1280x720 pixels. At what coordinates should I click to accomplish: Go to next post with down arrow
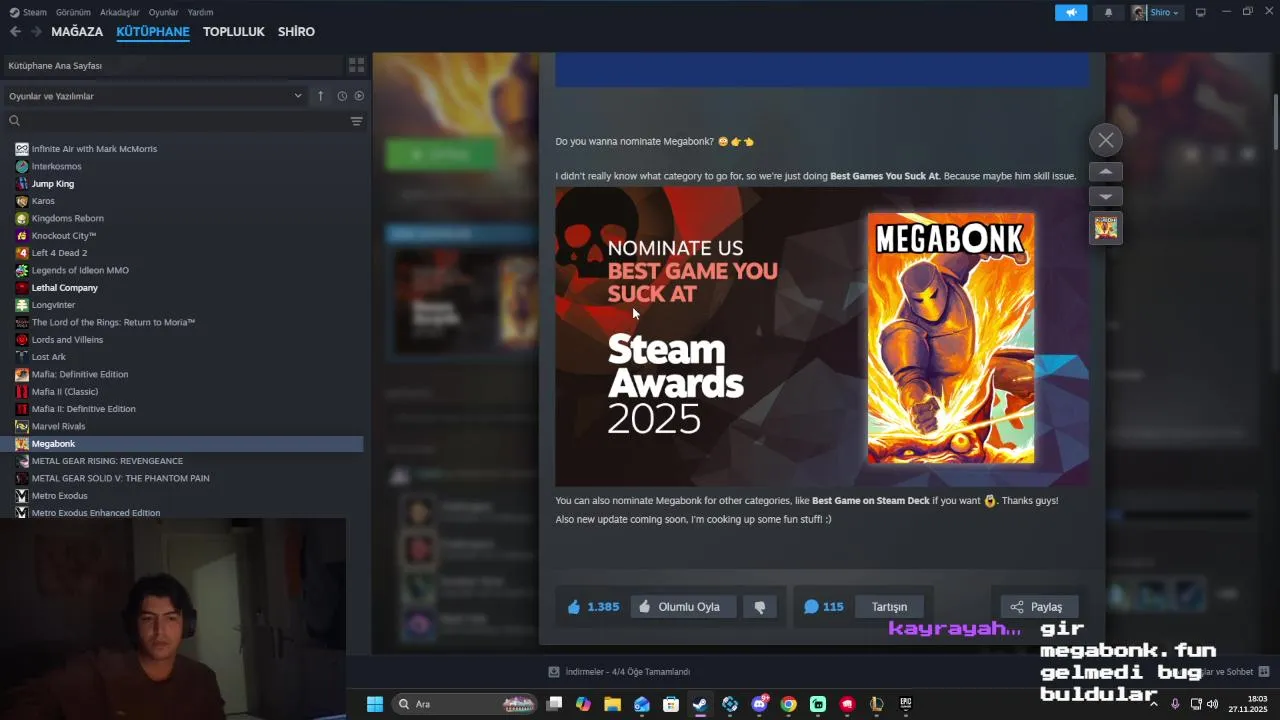(1105, 197)
